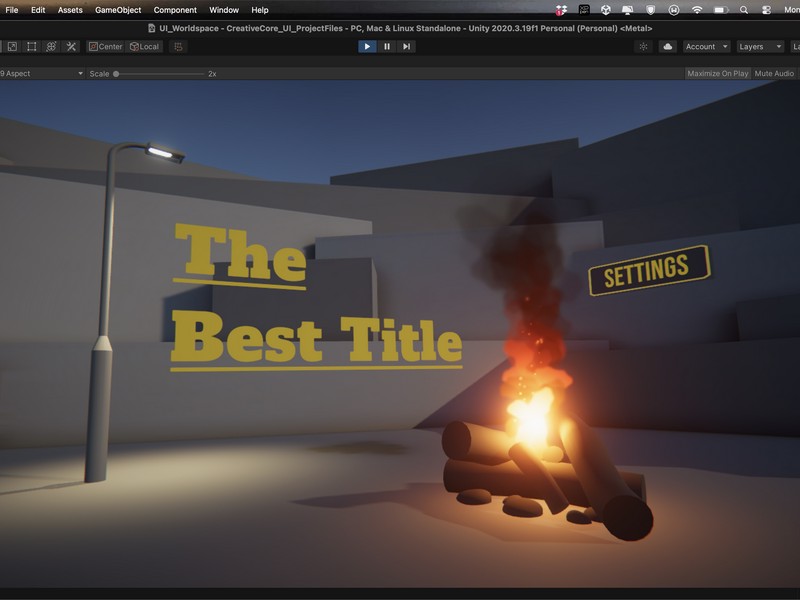This screenshot has height=600, width=800.
Task: Click the Step frame button
Action: coord(406,46)
